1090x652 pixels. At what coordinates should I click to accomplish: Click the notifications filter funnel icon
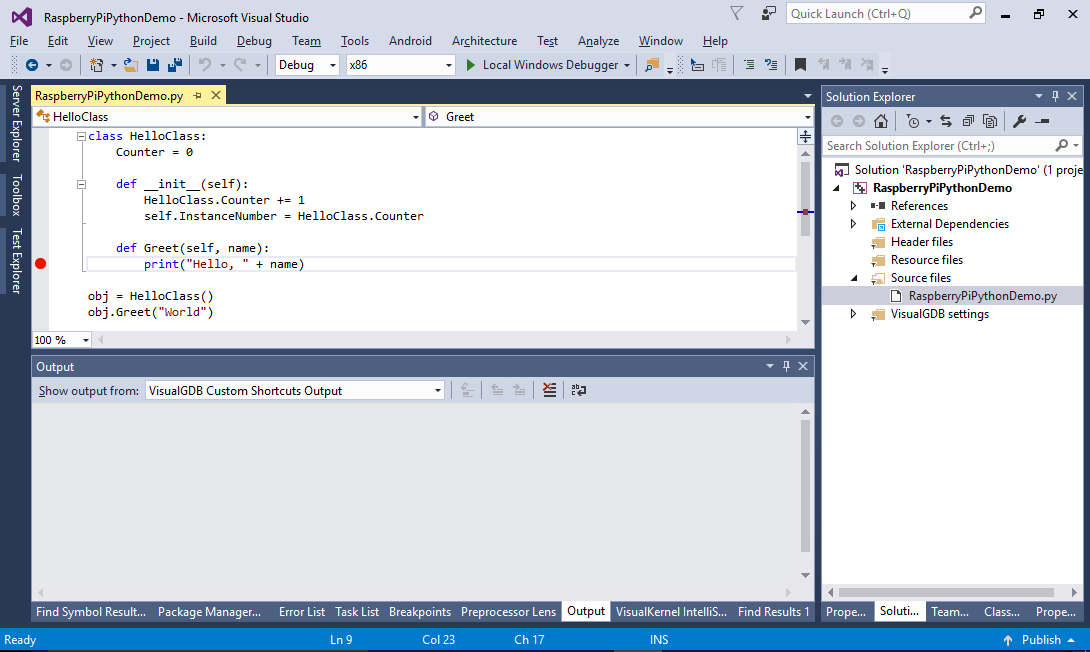tap(737, 13)
